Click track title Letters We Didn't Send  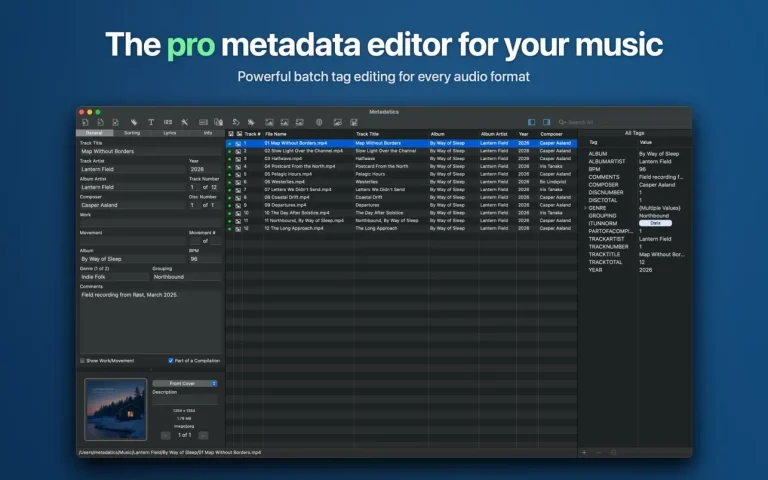point(380,190)
